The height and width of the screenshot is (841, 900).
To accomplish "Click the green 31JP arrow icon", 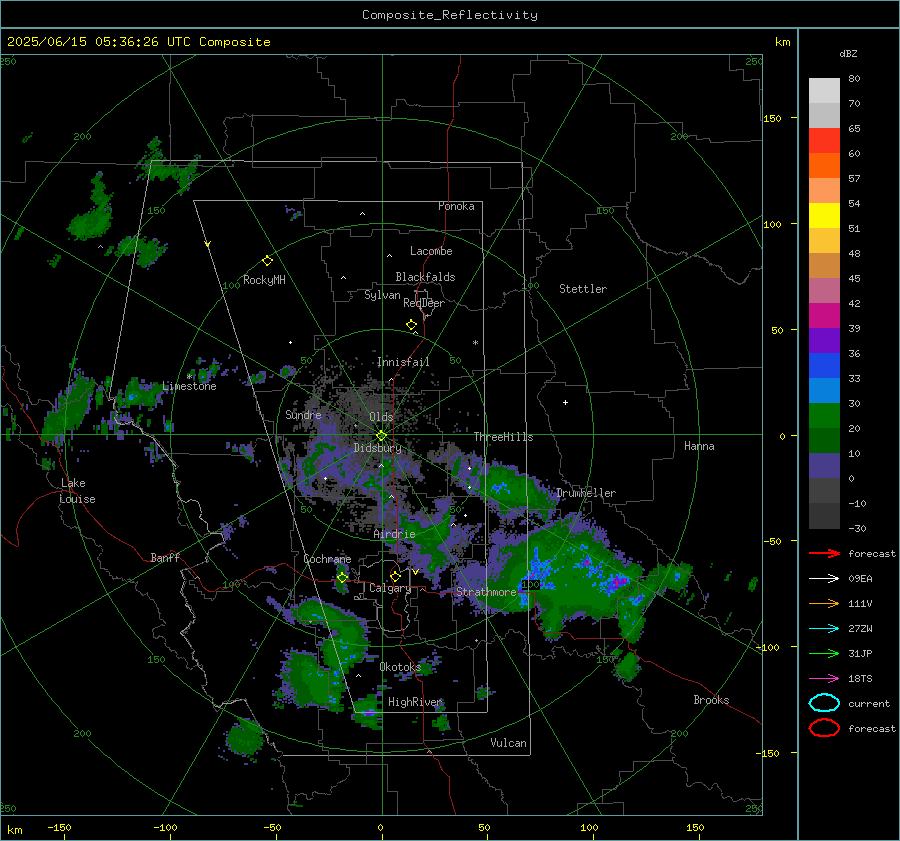I will click(824, 653).
